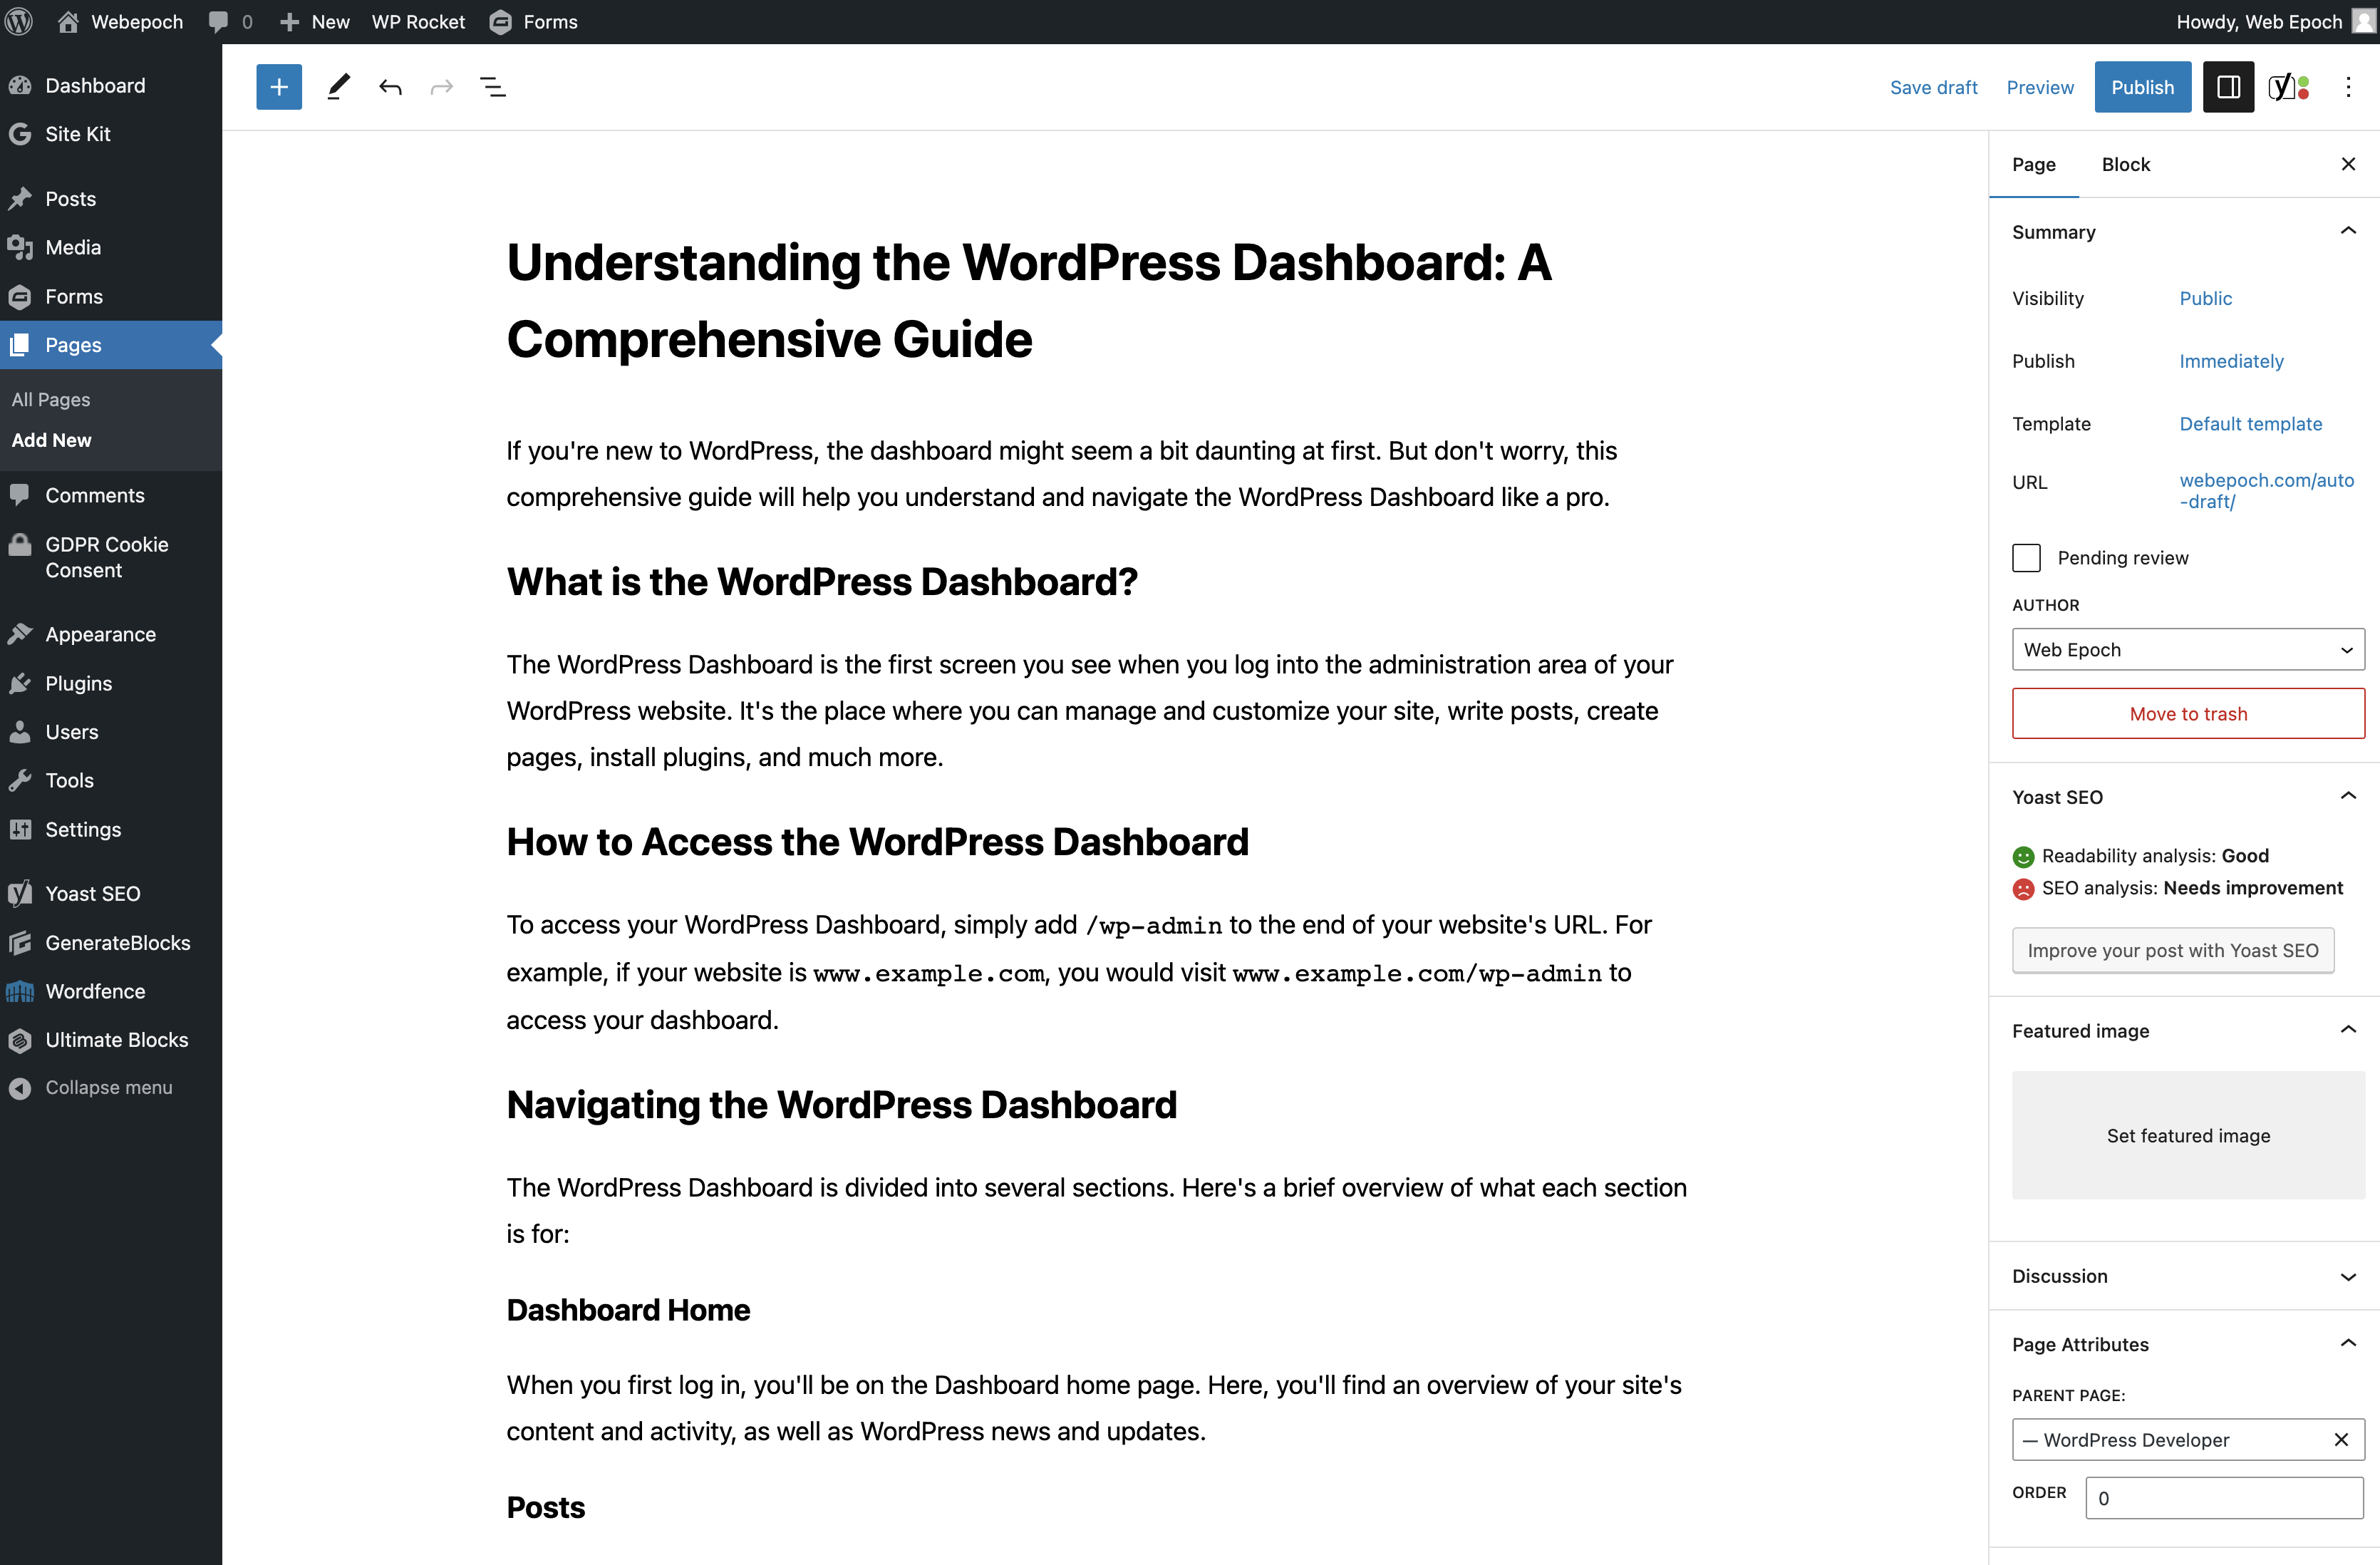Click Set featured image area
2380x1565 pixels.
(2188, 1135)
